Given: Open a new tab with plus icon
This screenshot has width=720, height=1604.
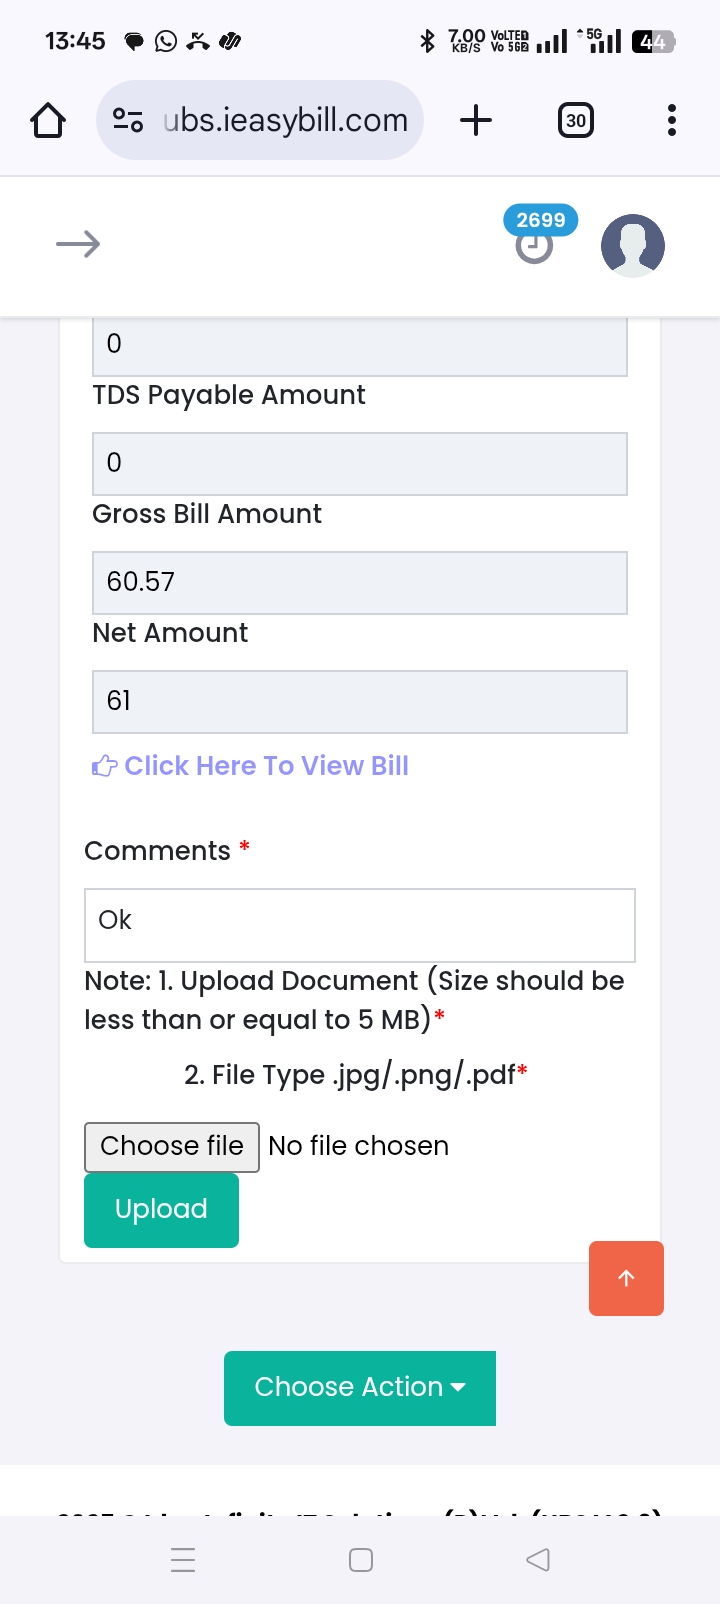Looking at the screenshot, I should 476,121.
